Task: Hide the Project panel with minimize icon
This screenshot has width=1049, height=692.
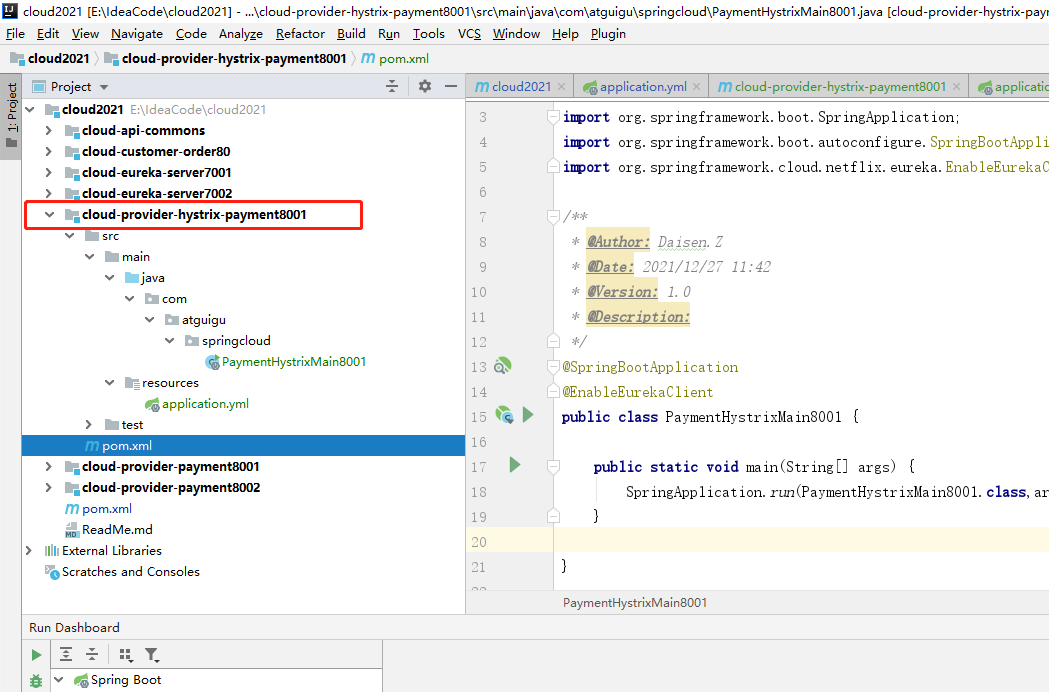Action: coord(451,86)
